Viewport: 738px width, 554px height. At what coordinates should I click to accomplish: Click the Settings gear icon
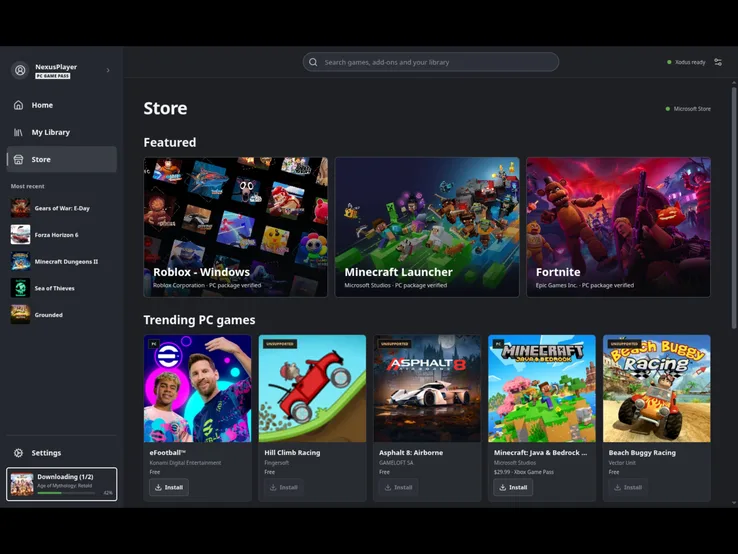(x=18, y=453)
